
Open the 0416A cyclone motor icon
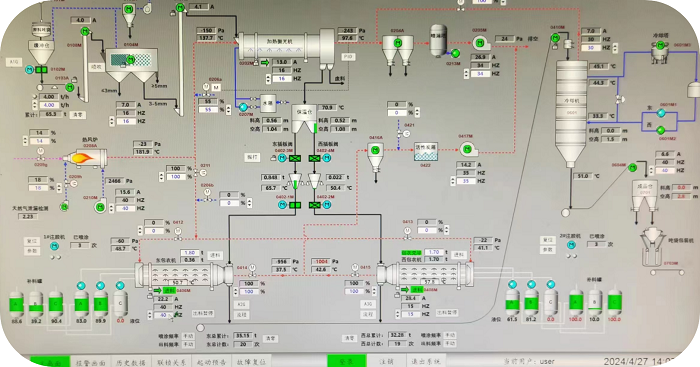(x=375, y=150)
